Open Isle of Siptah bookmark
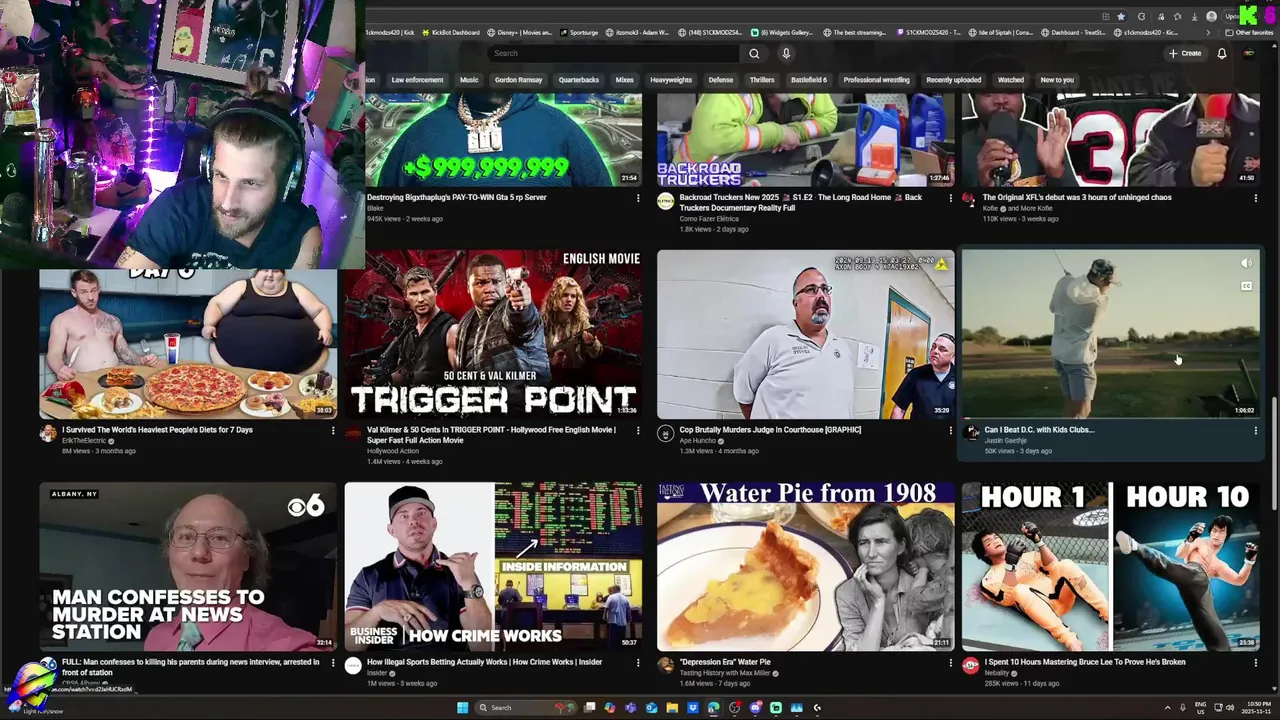 (1000, 32)
